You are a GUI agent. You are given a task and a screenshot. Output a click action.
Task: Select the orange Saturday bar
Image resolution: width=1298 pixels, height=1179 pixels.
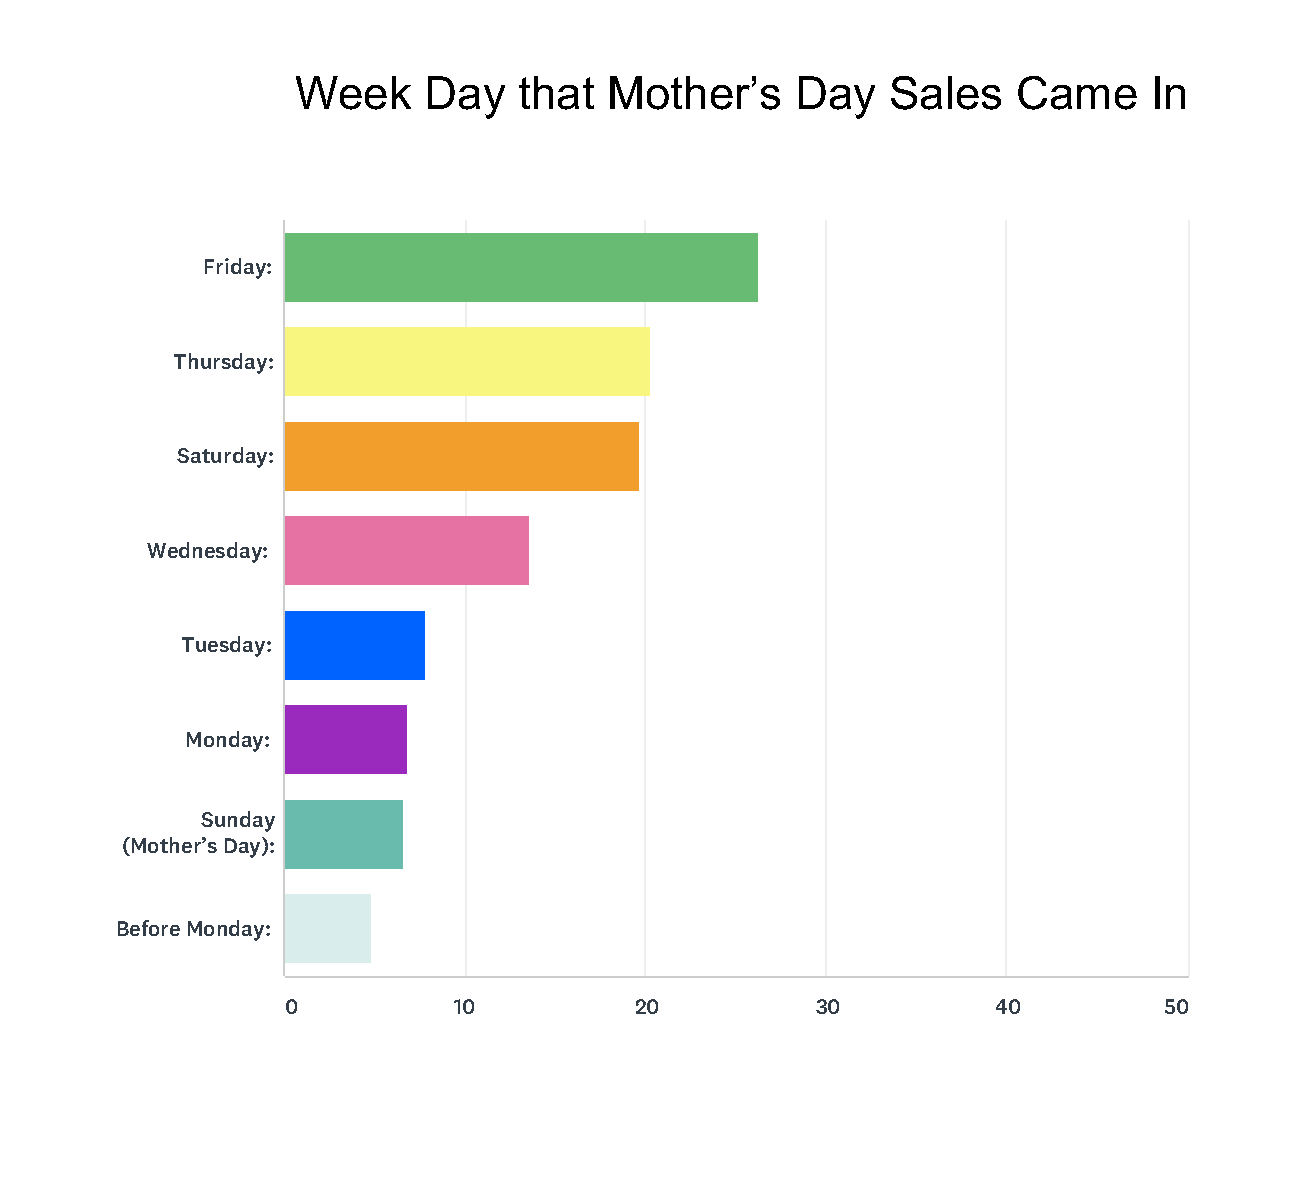pyautogui.click(x=461, y=456)
